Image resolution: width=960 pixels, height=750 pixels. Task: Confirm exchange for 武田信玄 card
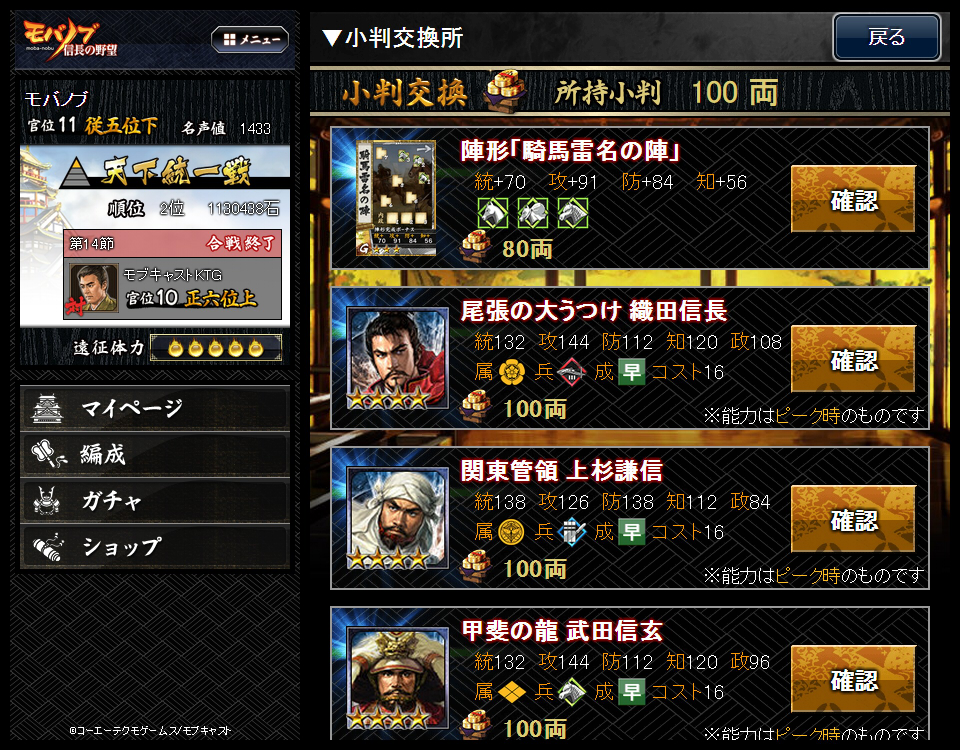tap(853, 679)
